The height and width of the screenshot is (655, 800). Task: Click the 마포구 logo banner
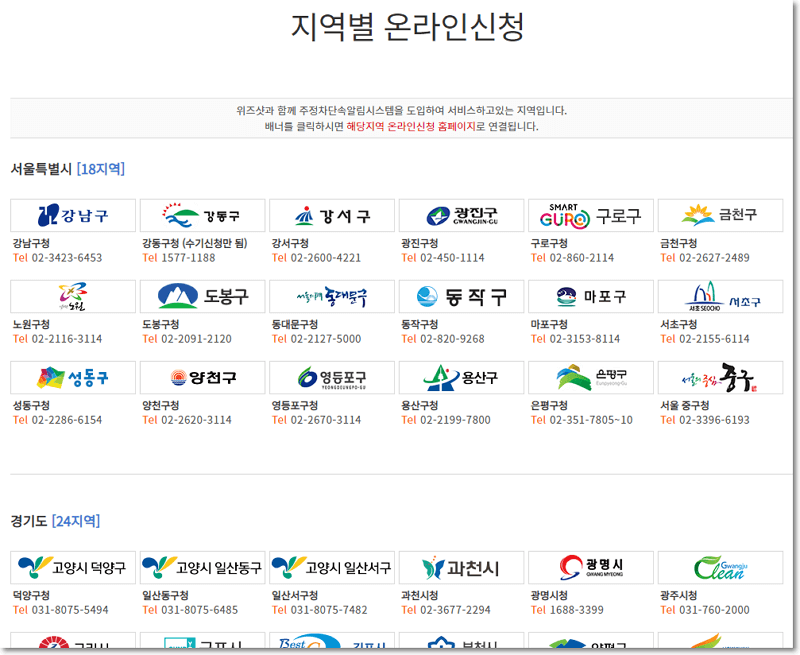tap(591, 297)
